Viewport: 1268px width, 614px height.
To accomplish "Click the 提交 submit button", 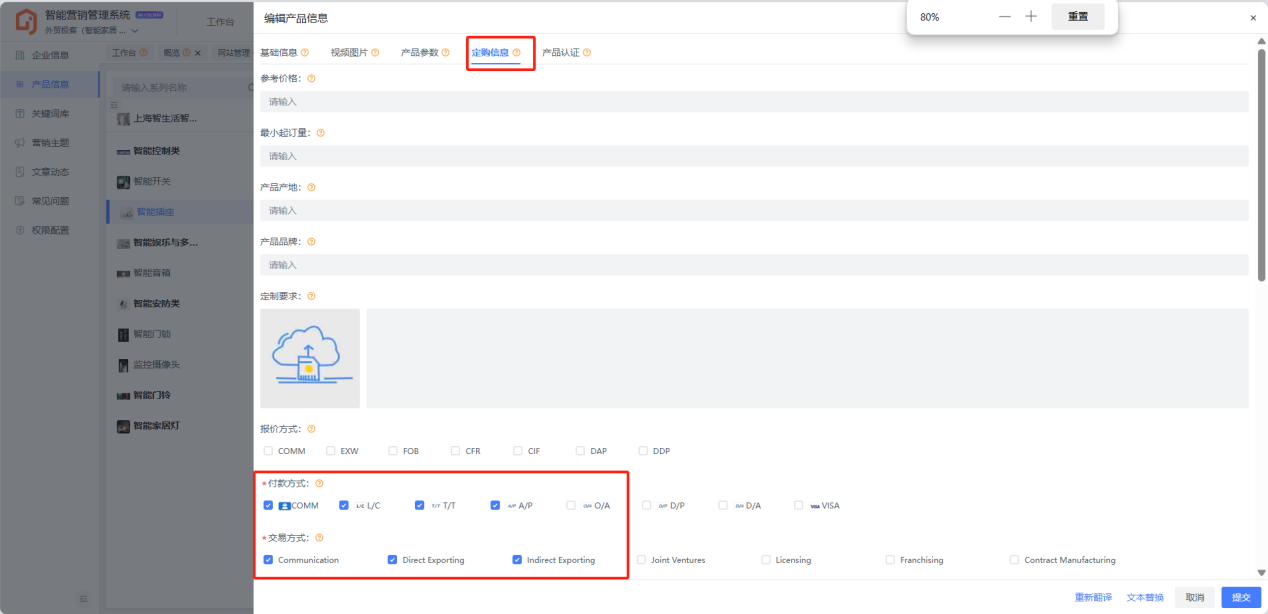I will pyautogui.click(x=1240, y=597).
